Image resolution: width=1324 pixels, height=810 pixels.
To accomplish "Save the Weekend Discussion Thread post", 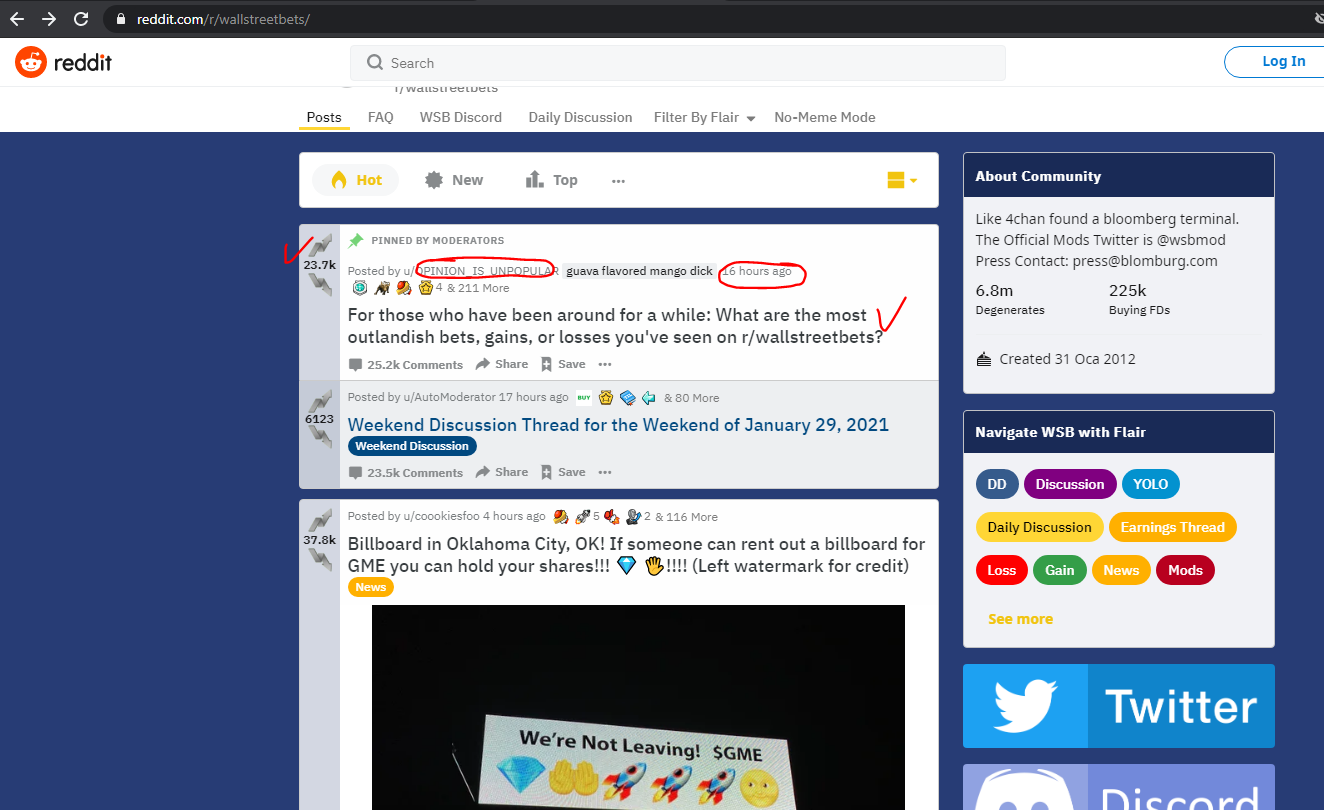I will [563, 472].
